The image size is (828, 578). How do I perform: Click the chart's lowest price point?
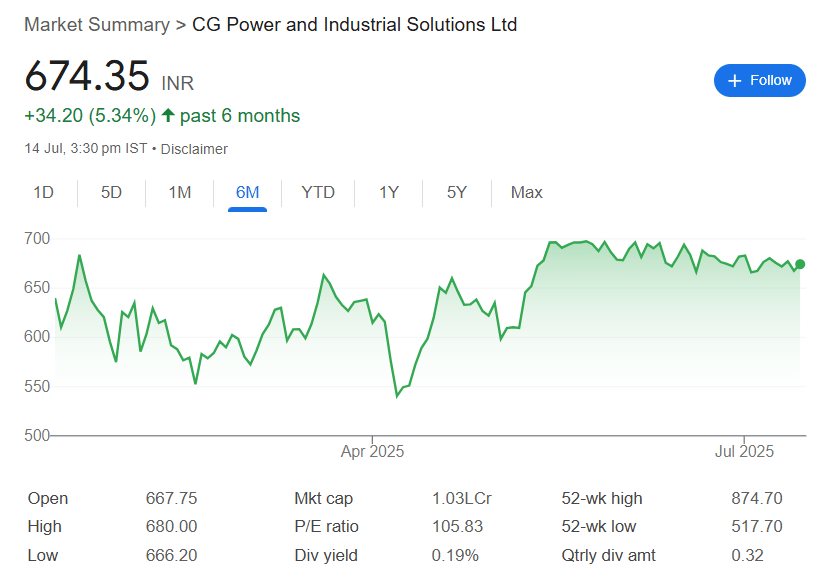pos(397,396)
